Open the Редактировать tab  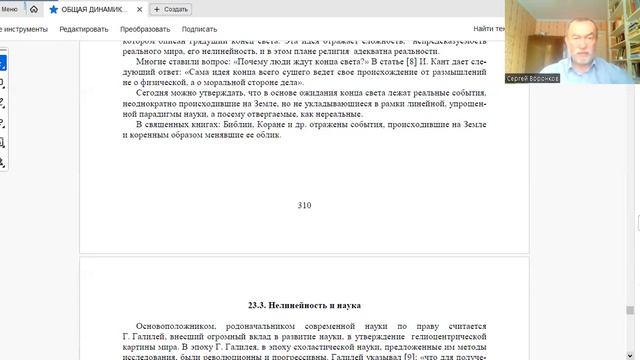click(x=84, y=29)
